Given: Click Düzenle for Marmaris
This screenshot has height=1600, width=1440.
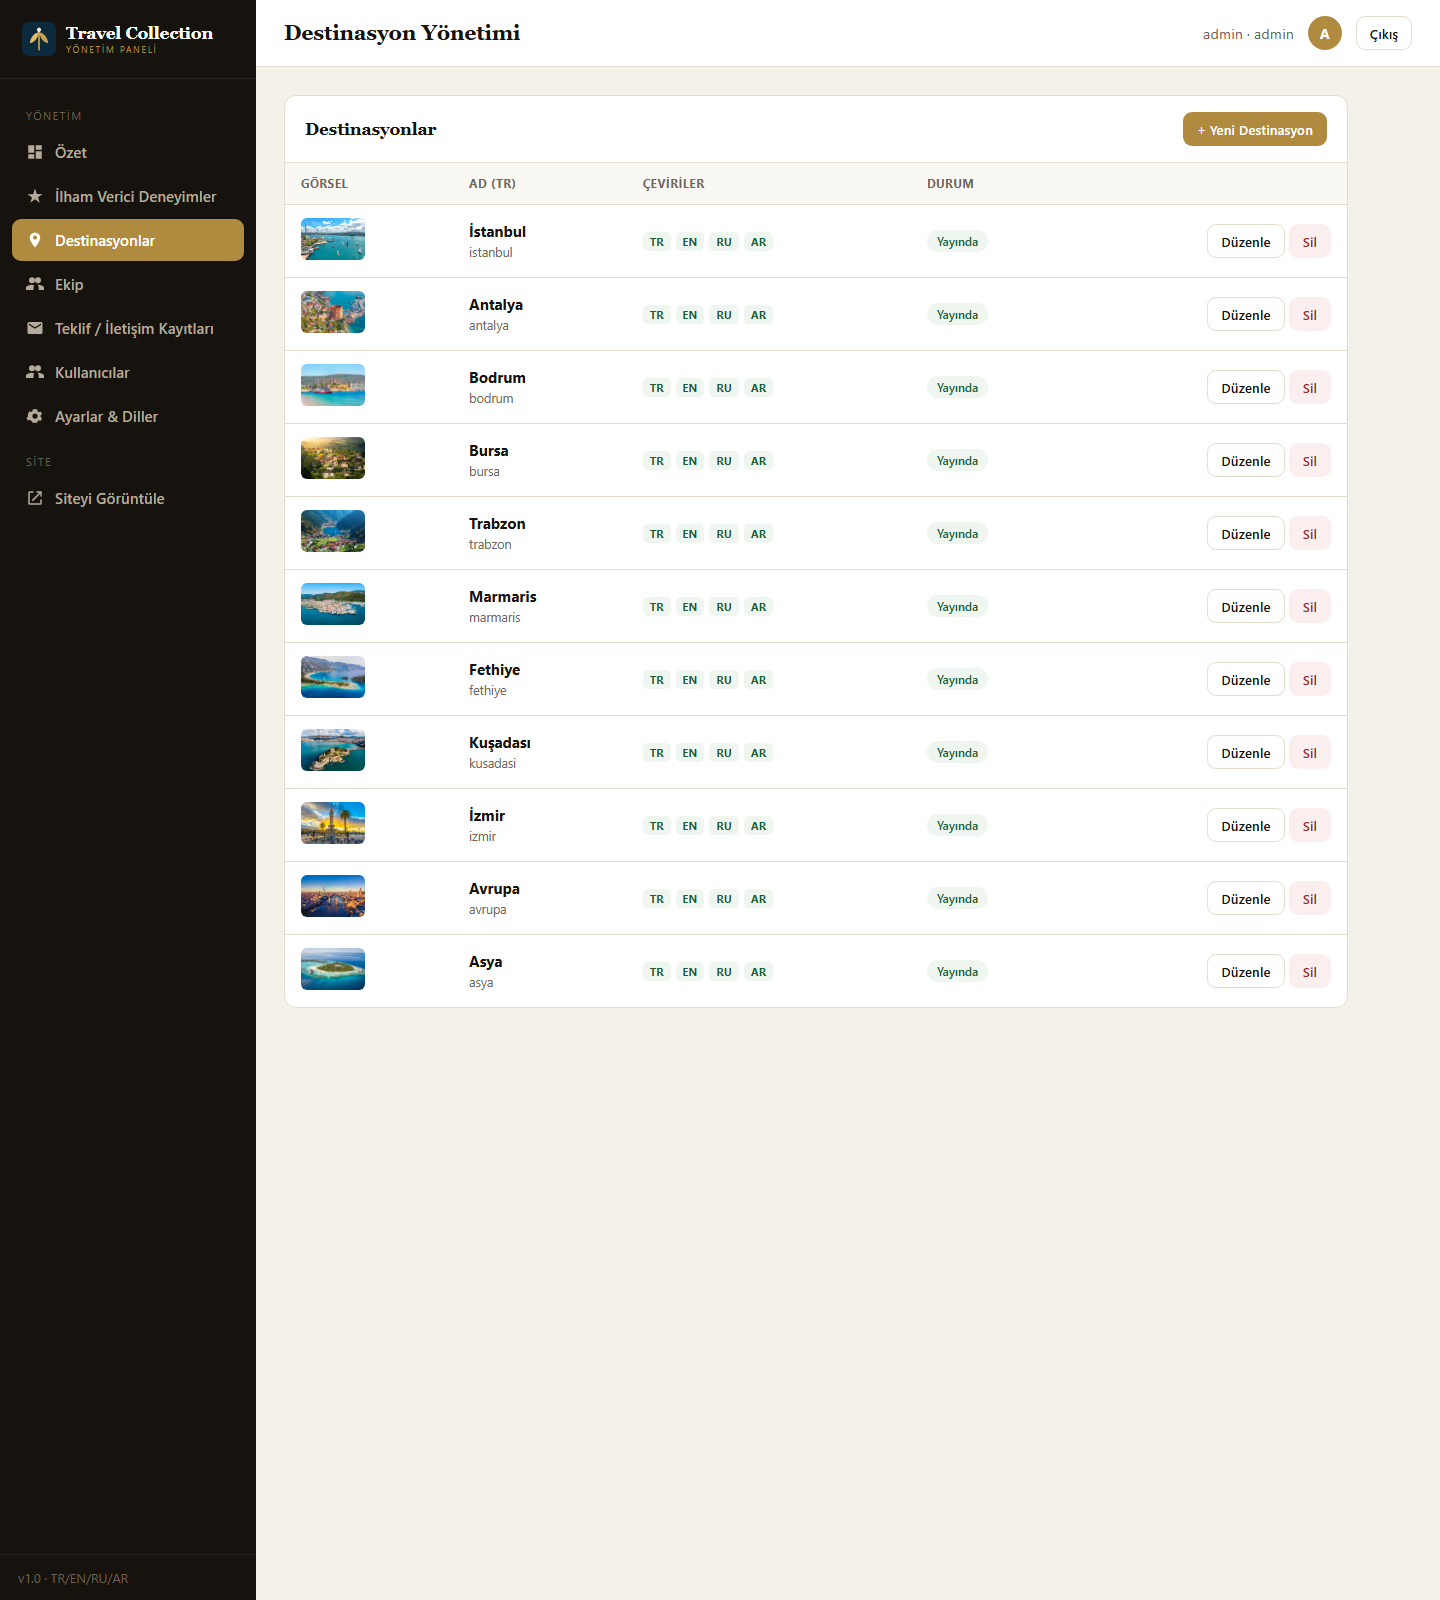Looking at the screenshot, I should [1246, 606].
